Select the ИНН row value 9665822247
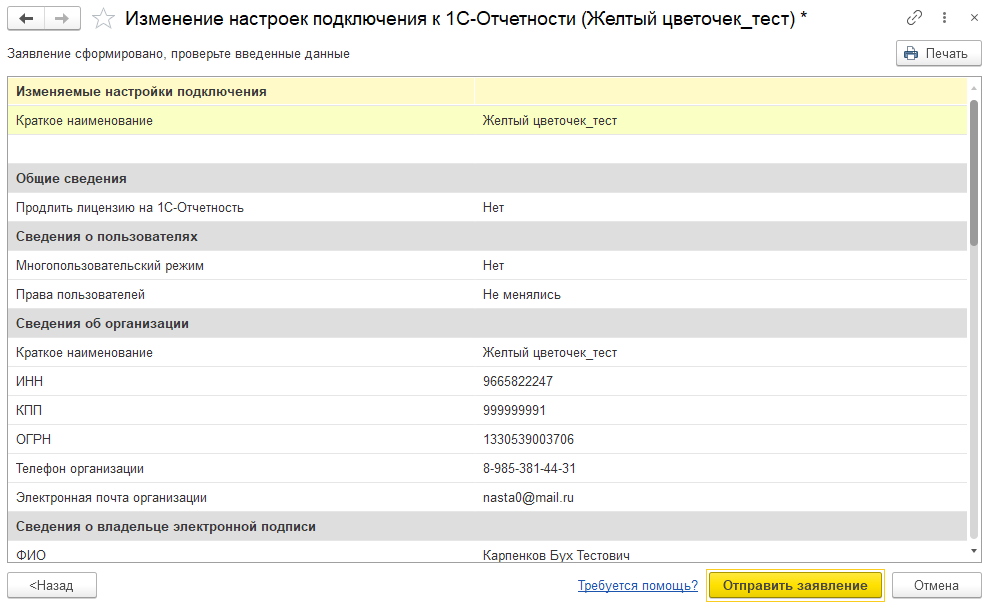The image size is (996, 609). pyautogui.click(x=517, y=381)
